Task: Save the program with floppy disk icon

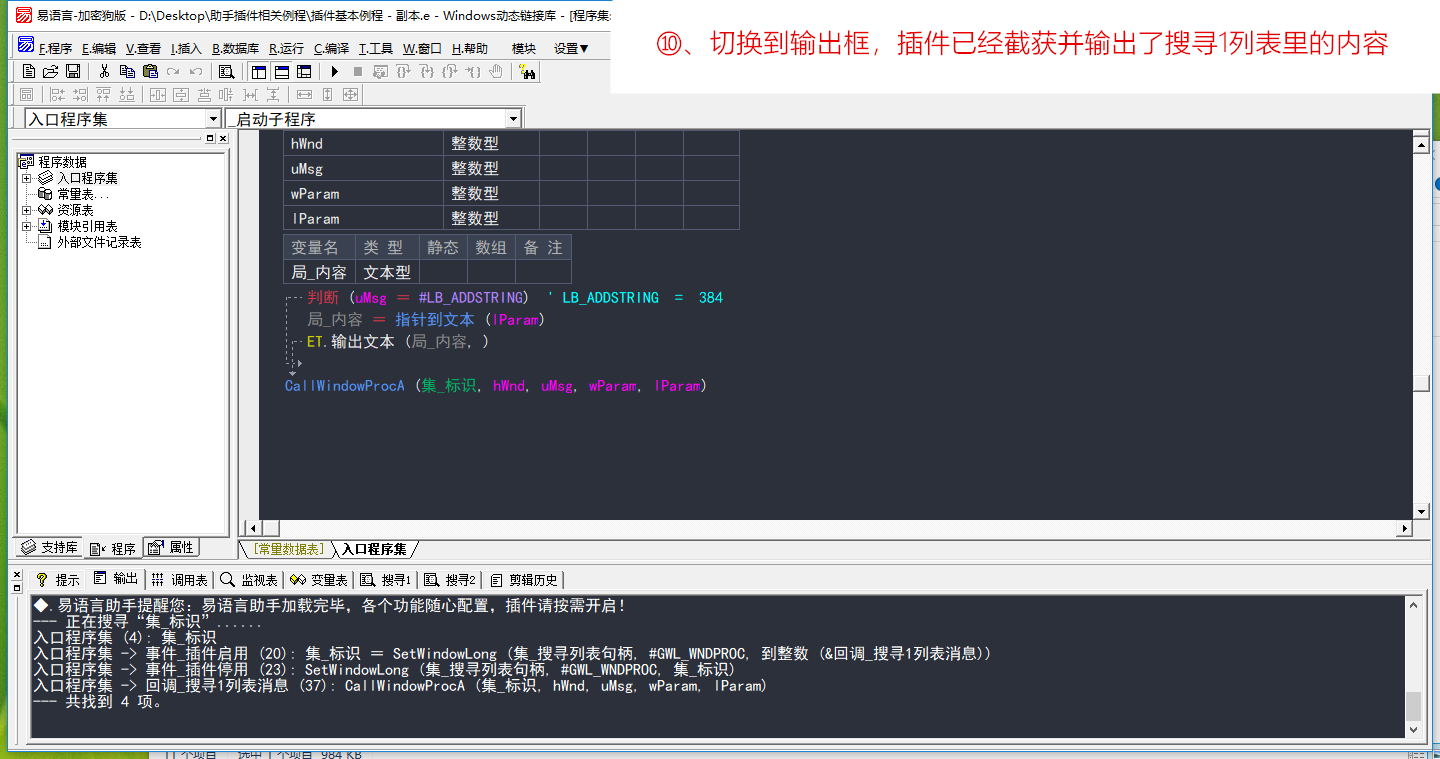Action: click(x=72, y=71)
